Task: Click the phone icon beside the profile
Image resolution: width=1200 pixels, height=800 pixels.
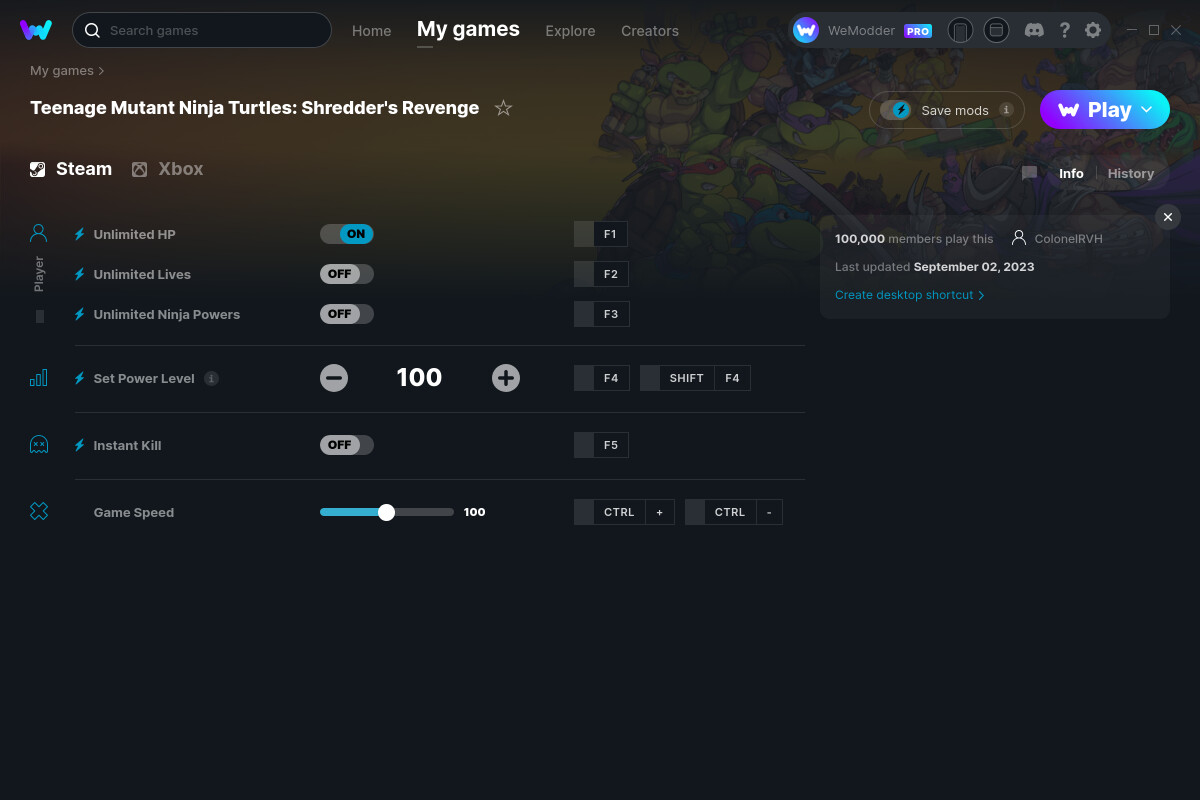Action: click(960, 30)
